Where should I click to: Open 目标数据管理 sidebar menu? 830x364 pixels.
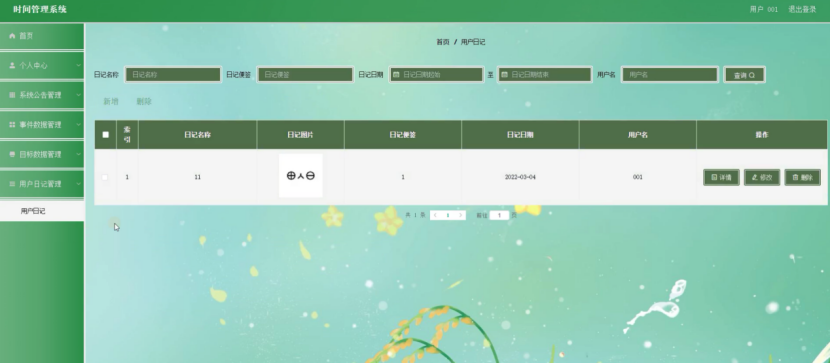coord(42,154)
